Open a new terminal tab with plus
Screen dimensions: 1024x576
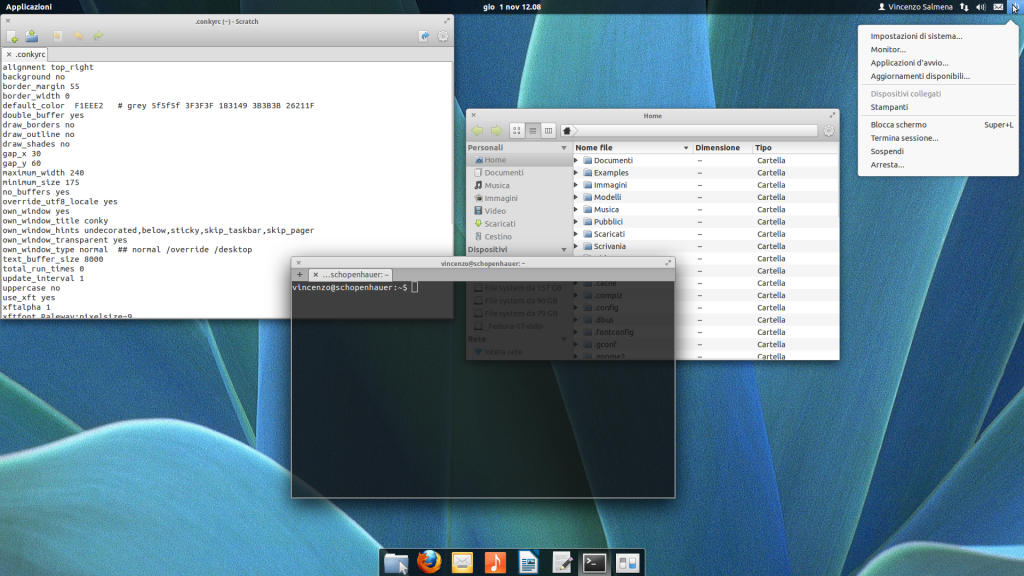(299, 274)
